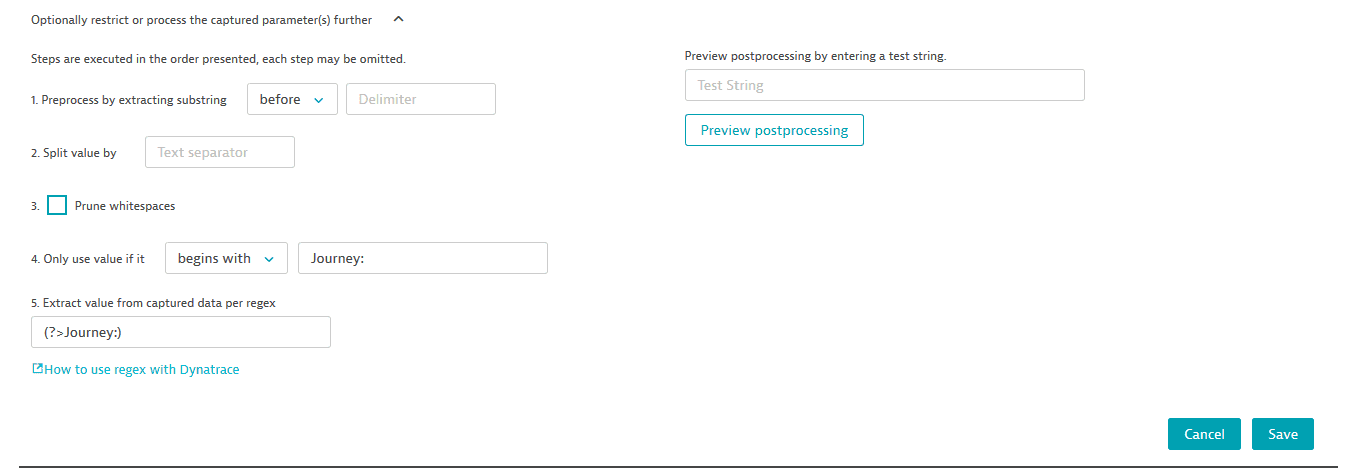
Task: Focus the Test String input box
Action: tap(884, 85)
